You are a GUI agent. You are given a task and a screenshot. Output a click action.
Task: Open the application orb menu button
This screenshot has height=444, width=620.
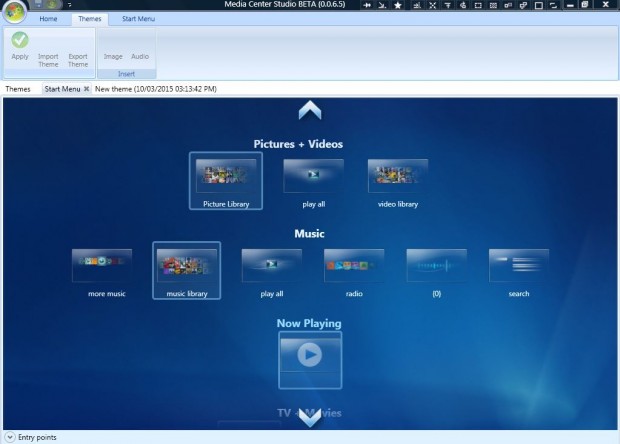point(16,13)
